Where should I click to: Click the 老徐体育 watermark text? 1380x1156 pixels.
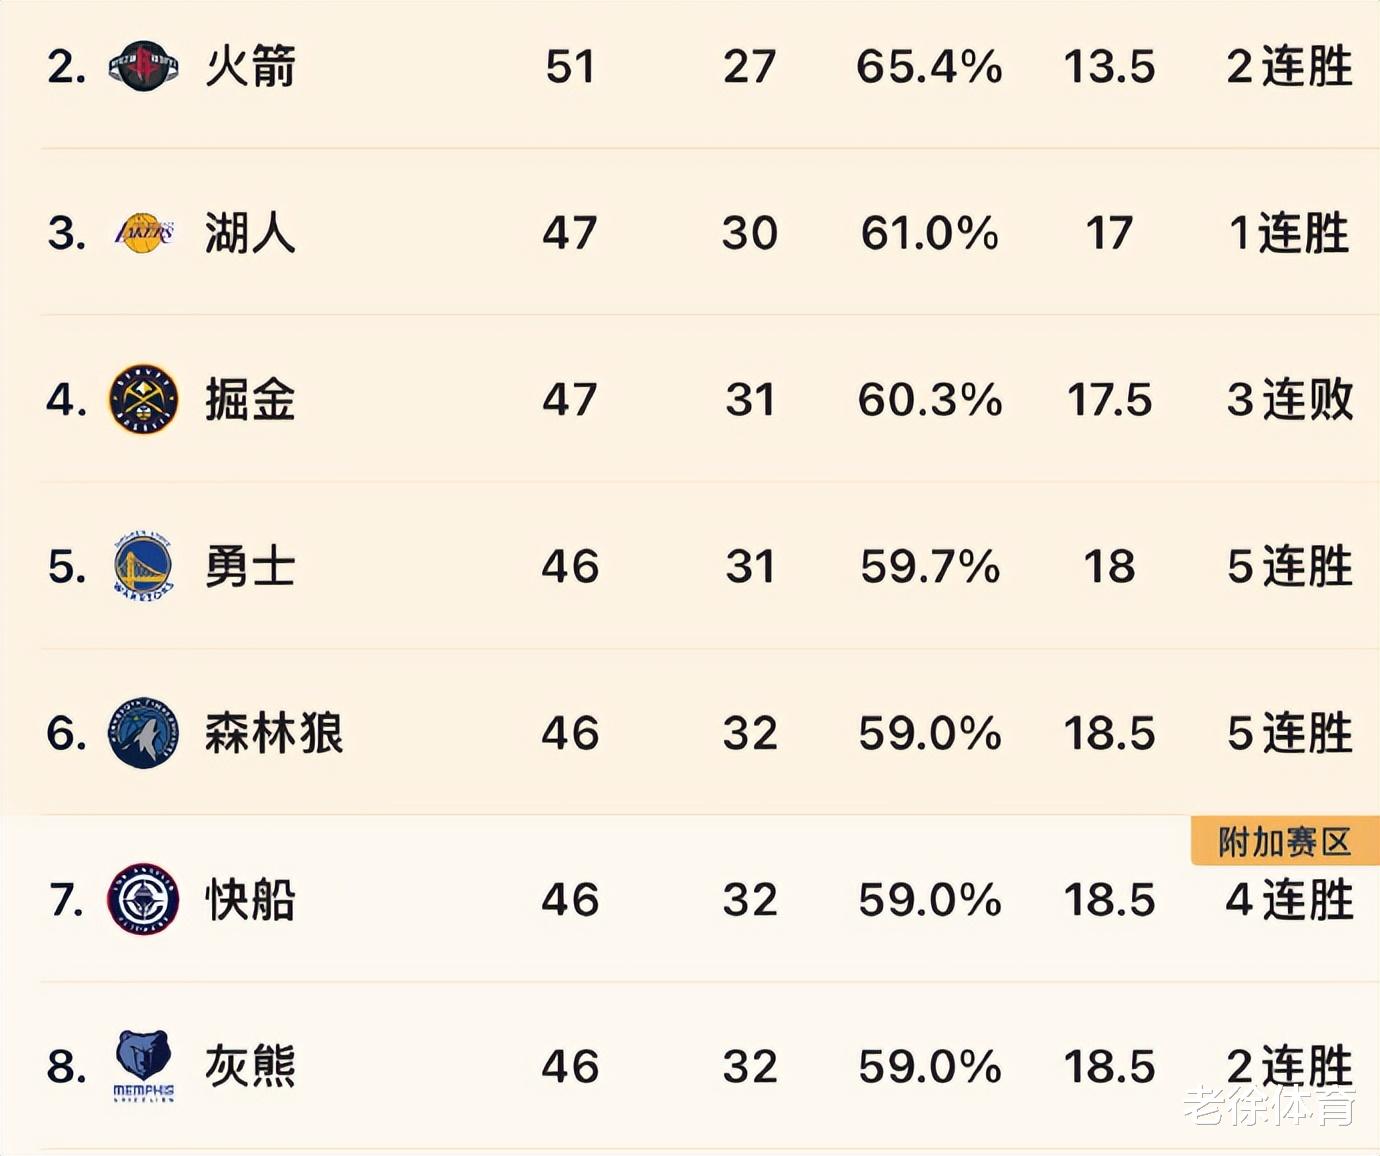pos(1270,1105)
